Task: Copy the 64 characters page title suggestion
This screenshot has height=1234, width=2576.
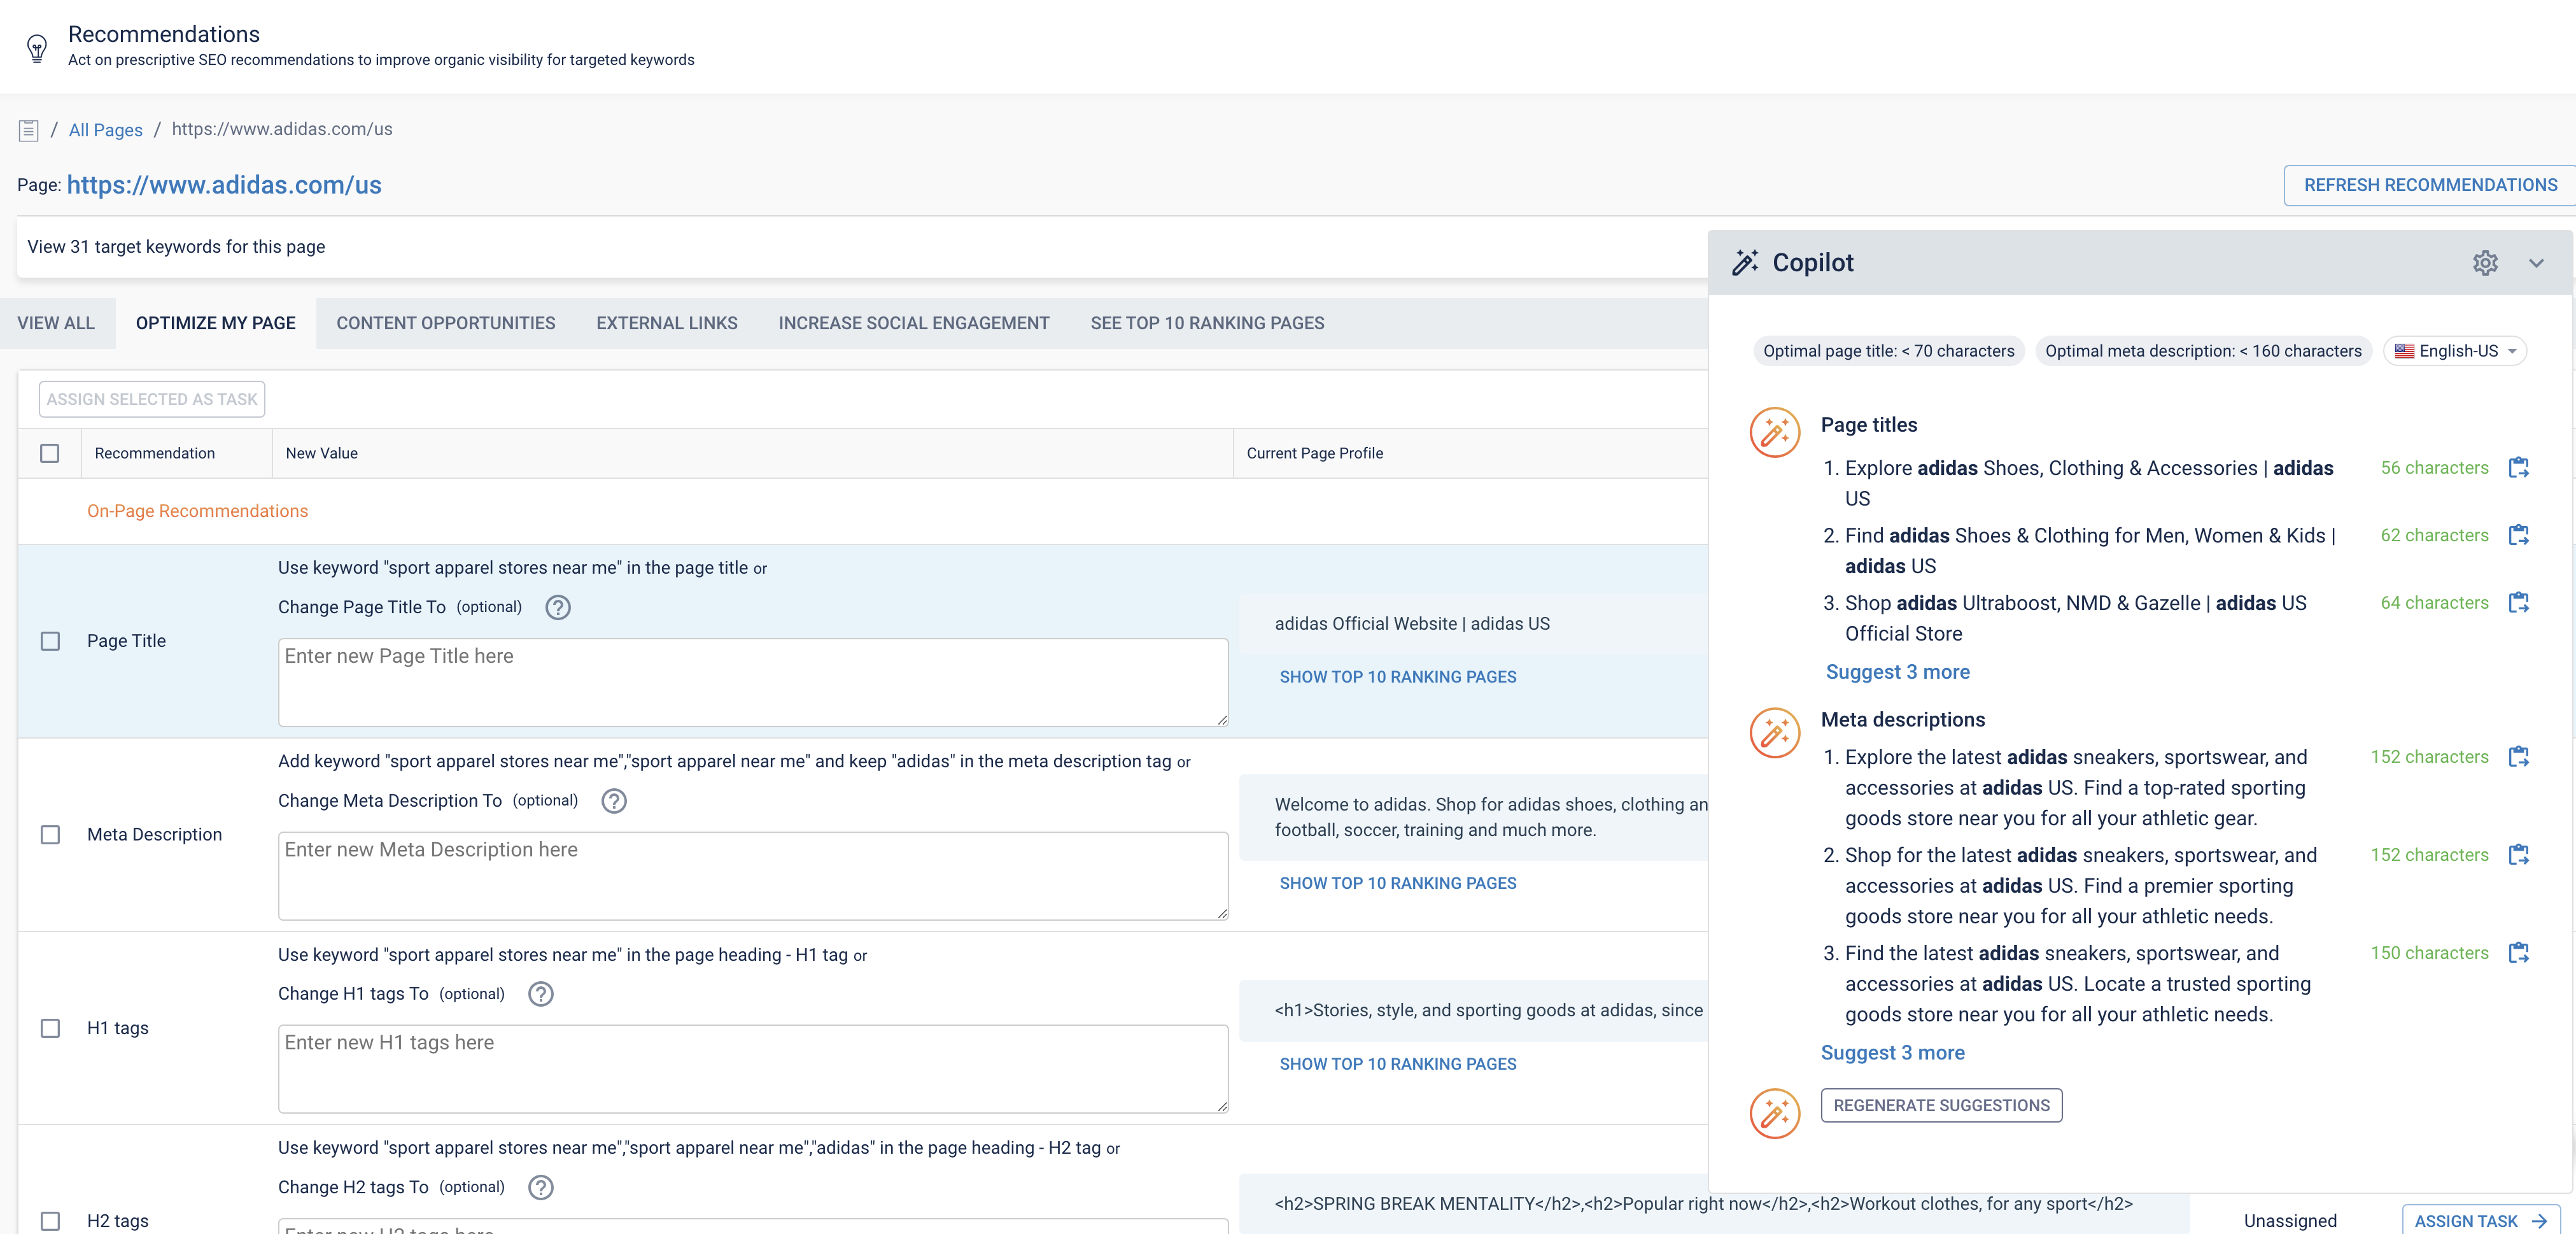Action: (x=2519, y=602)
